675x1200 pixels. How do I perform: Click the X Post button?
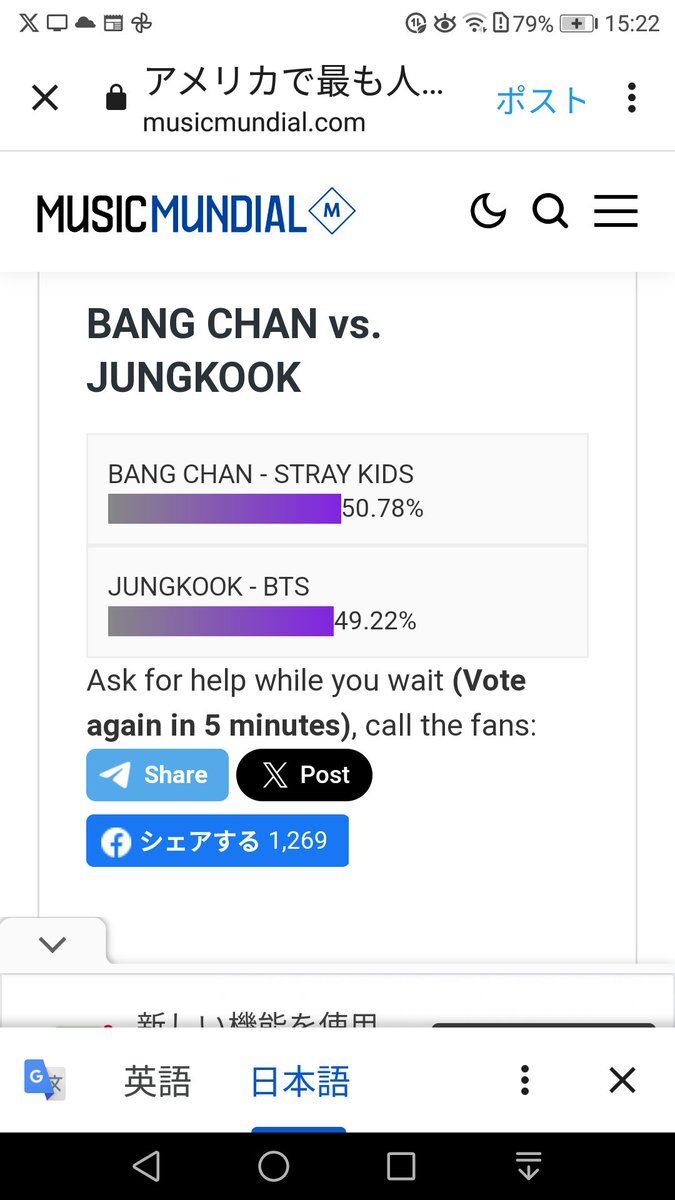(x=304, y=775)
